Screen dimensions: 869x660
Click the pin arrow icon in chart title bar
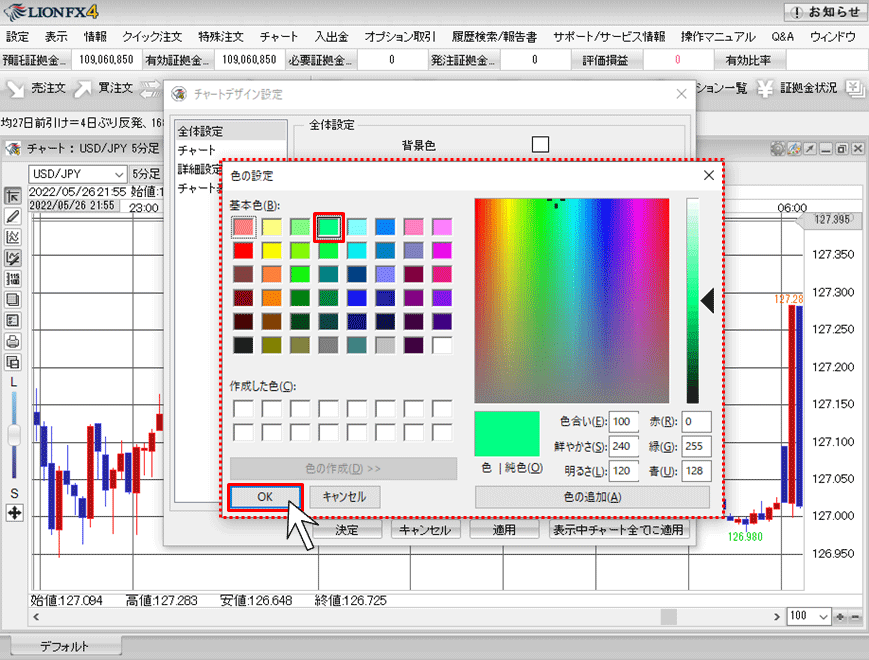coord(810,149)
